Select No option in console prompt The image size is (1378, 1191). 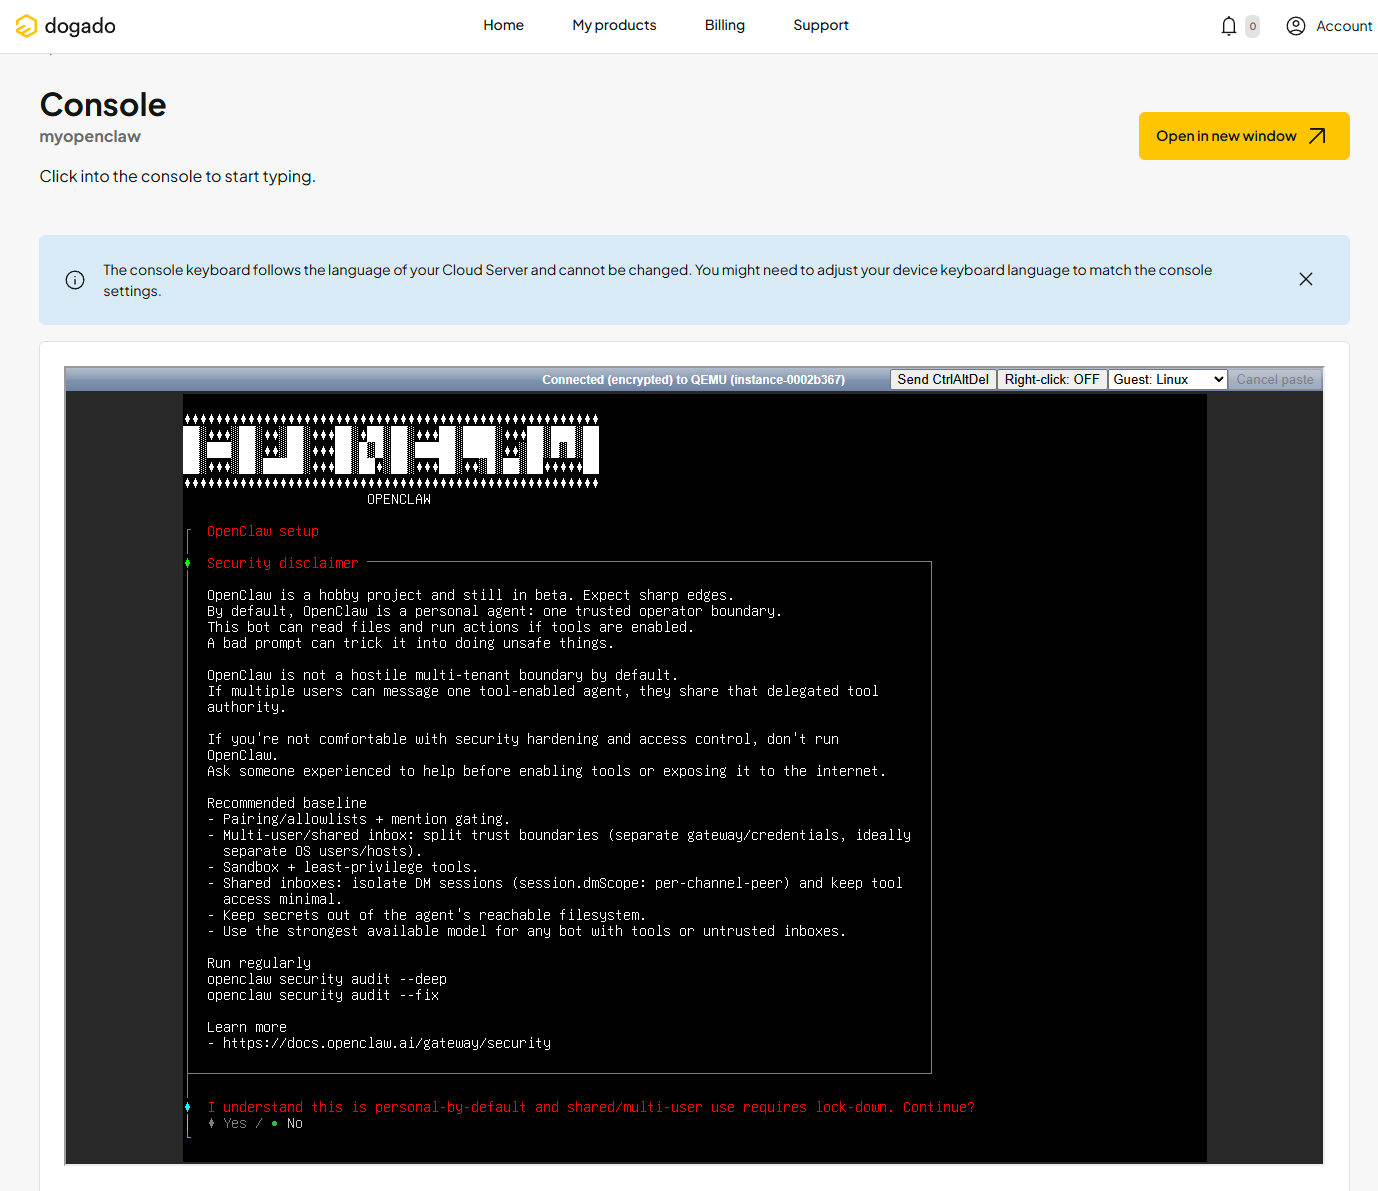[x=295, y=1123]
